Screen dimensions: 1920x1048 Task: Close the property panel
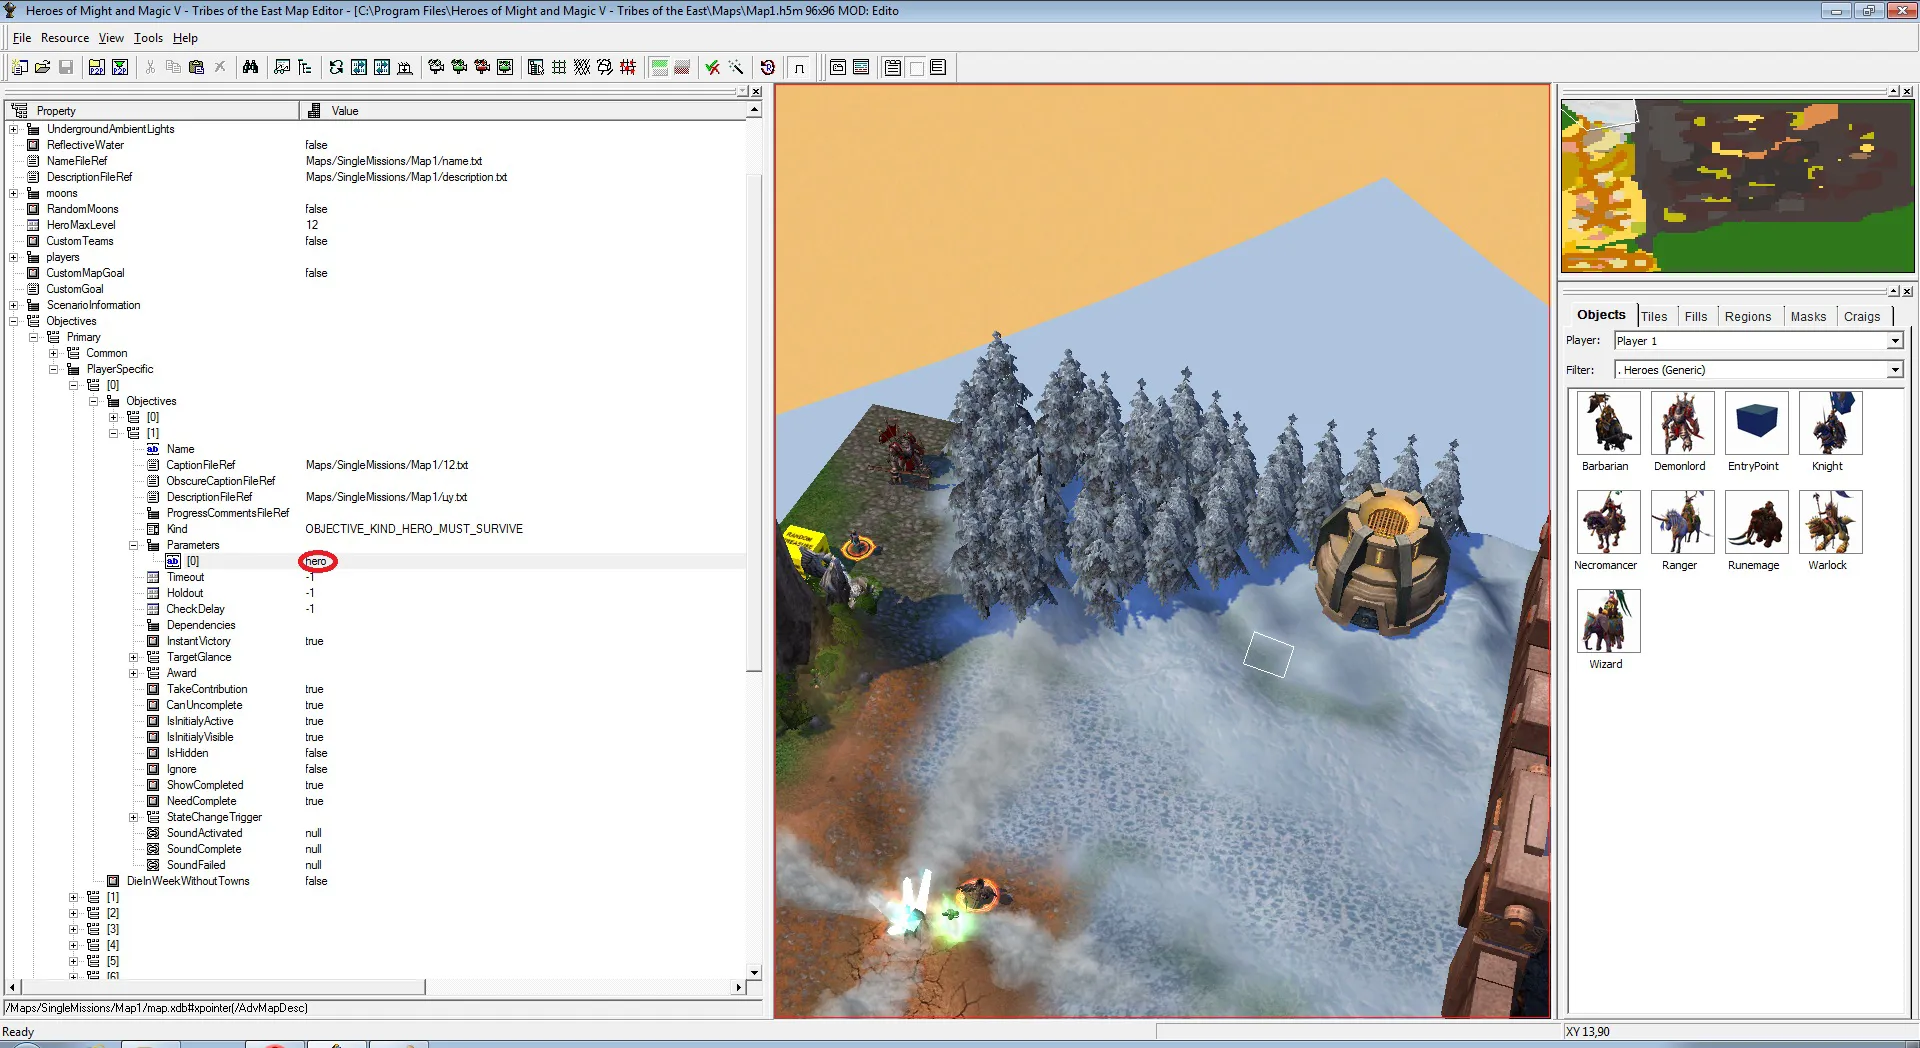point(756,91)
